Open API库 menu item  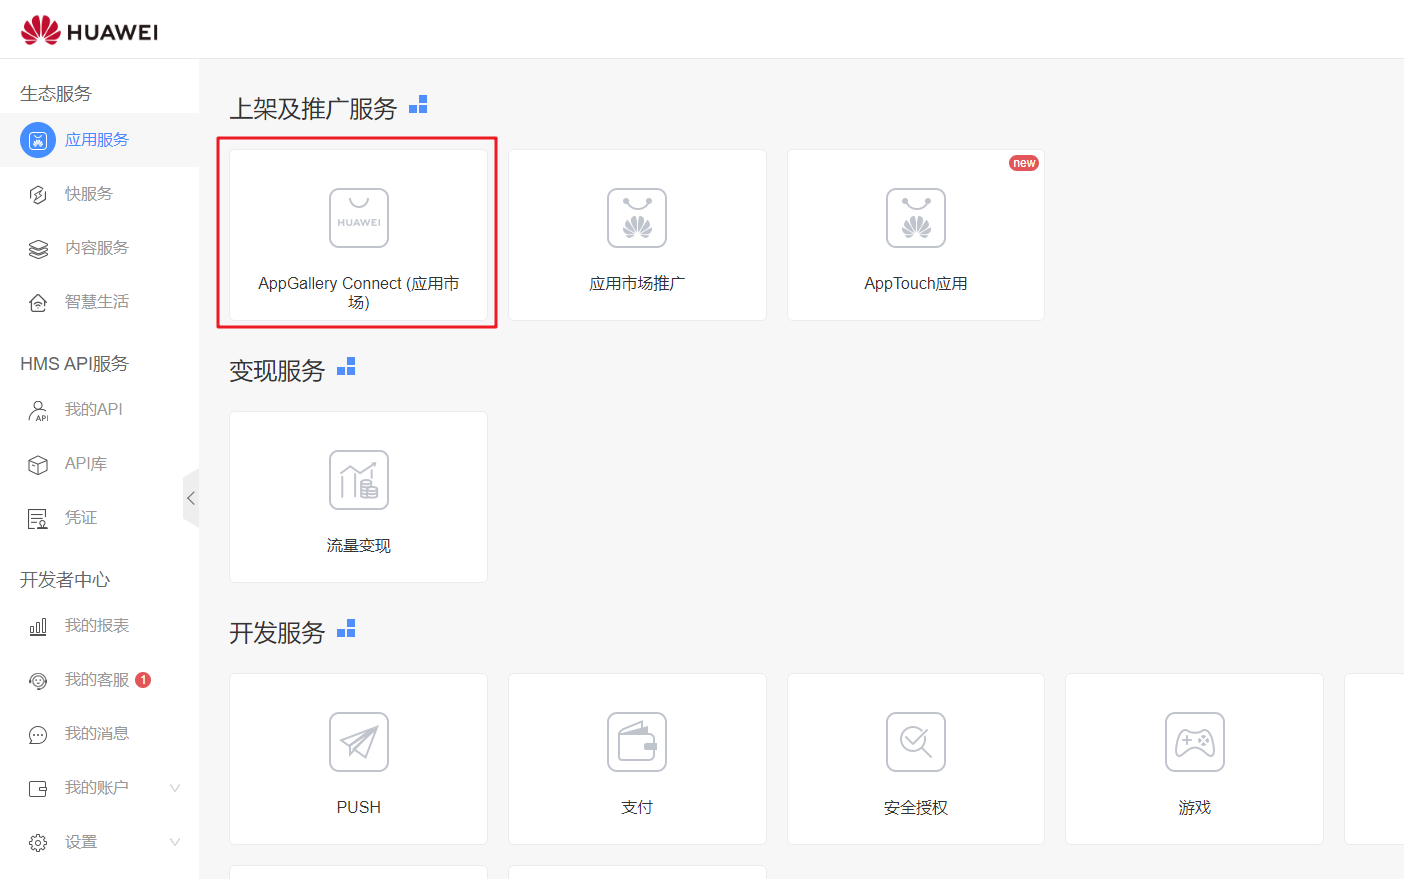point(100,464)
